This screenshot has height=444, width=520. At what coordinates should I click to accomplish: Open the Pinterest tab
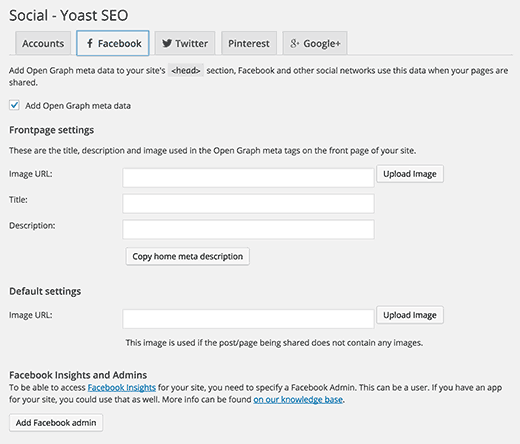pos(249,43)
